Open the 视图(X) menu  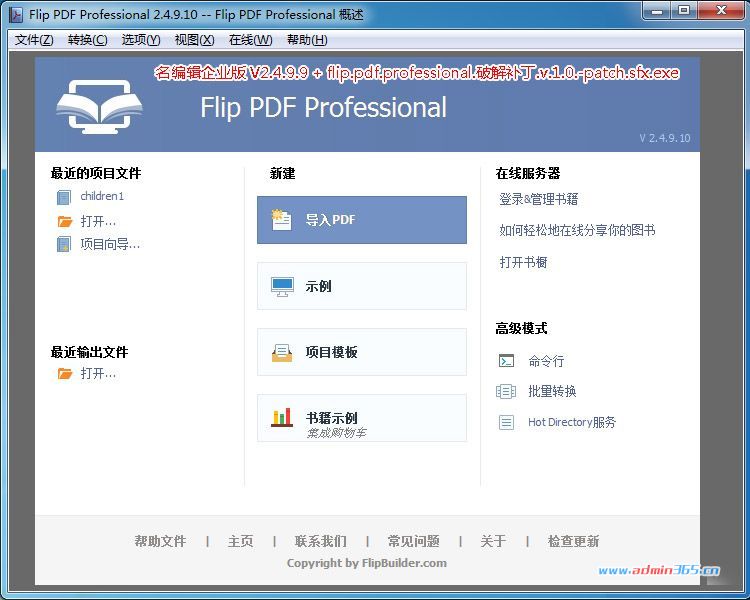194,40
